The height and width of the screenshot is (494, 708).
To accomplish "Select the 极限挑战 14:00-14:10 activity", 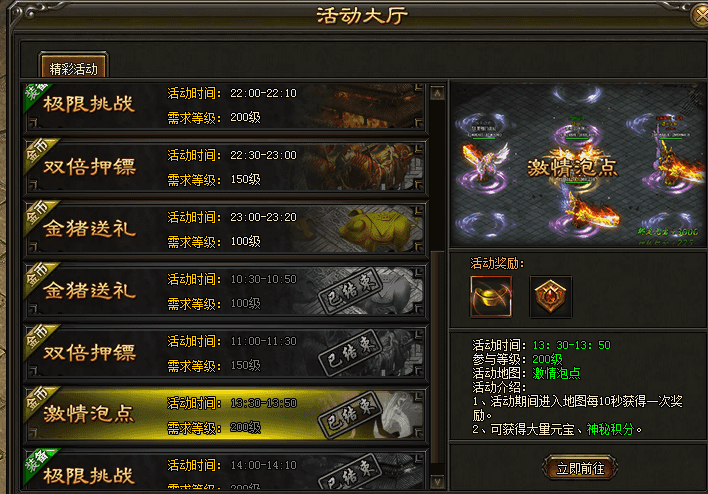I will pos(225,470).
